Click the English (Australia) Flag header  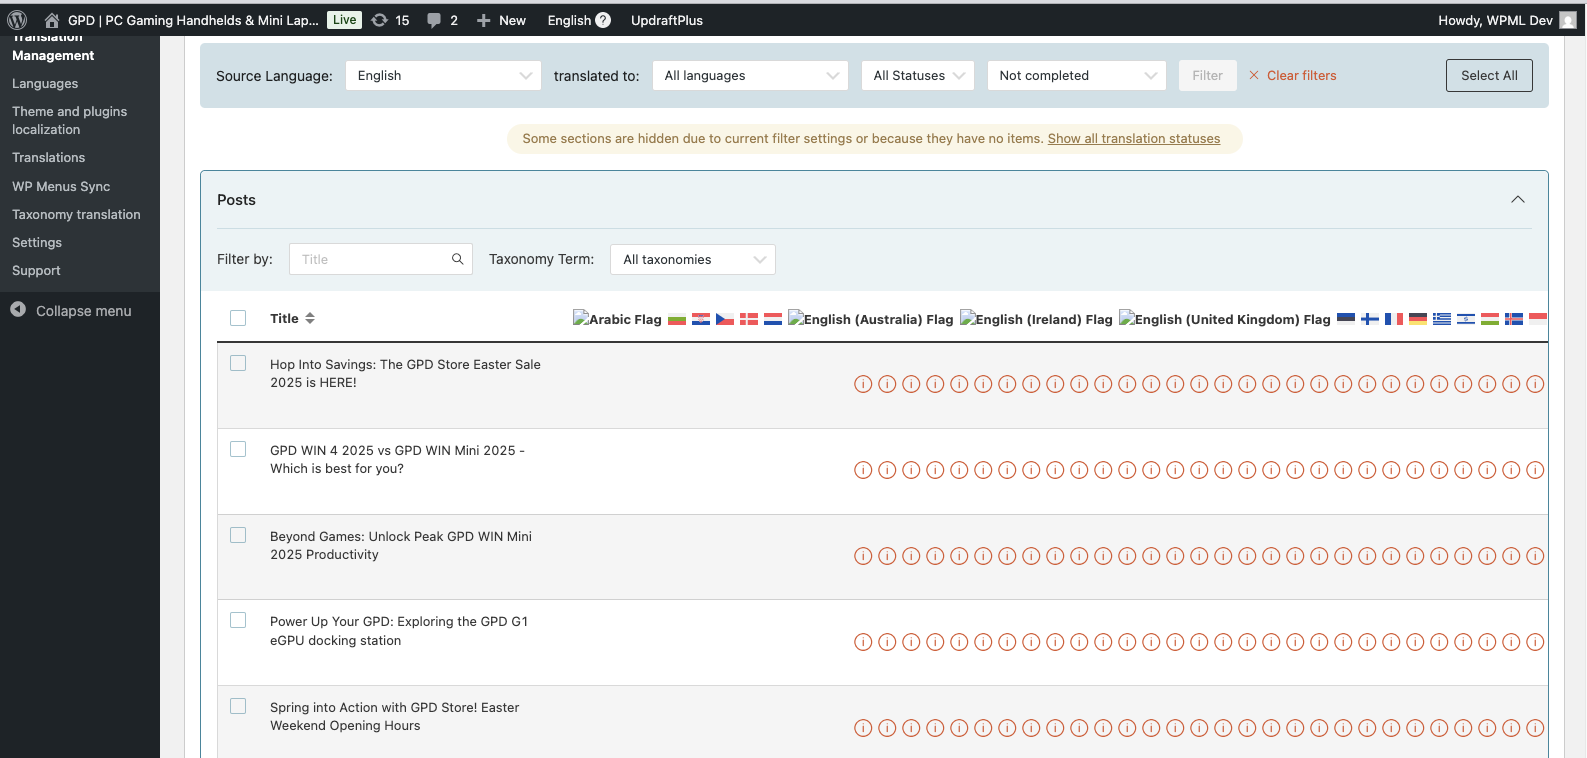pyautogui.click(x=870, y=319)
